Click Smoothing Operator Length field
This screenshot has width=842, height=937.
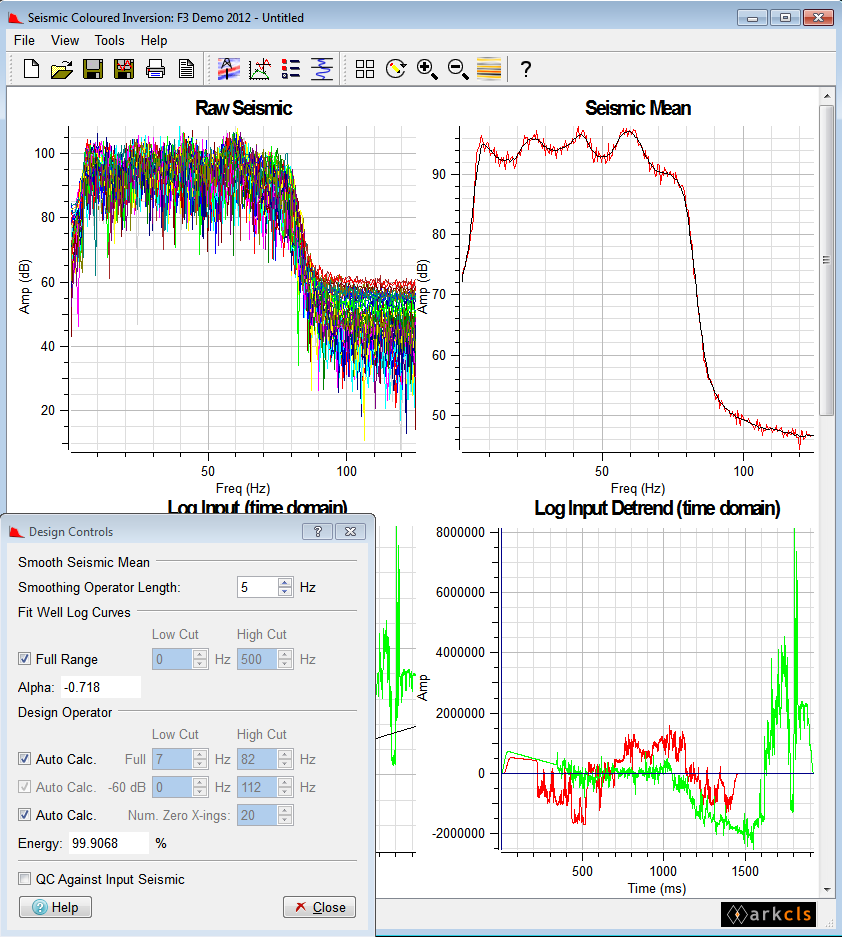click(x=258, y=587)
